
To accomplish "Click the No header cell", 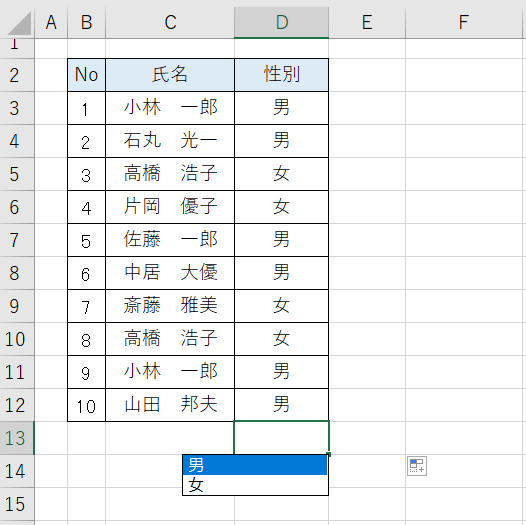I will click(x=87, y=75).
